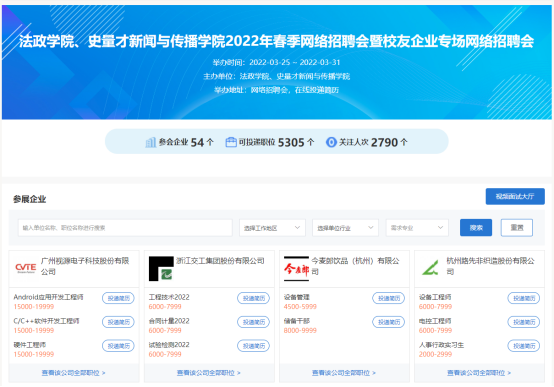The image size is (554, 387).
Task: Submit resume for 储备干部 position
Action: tap(389, 322)
